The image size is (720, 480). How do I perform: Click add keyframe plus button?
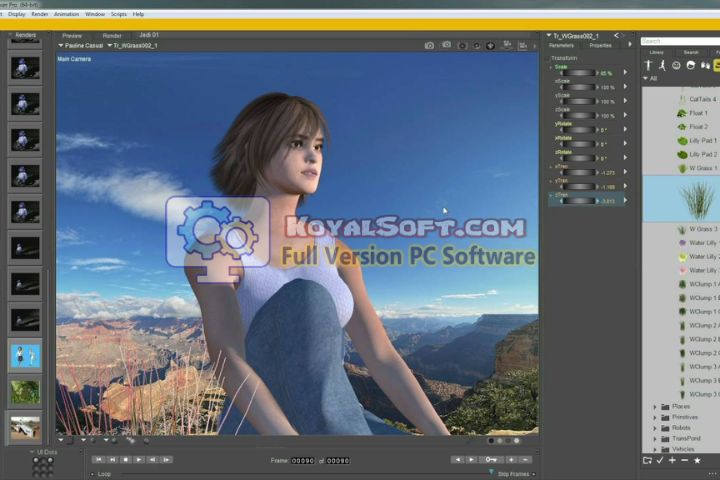click(511, 460)
